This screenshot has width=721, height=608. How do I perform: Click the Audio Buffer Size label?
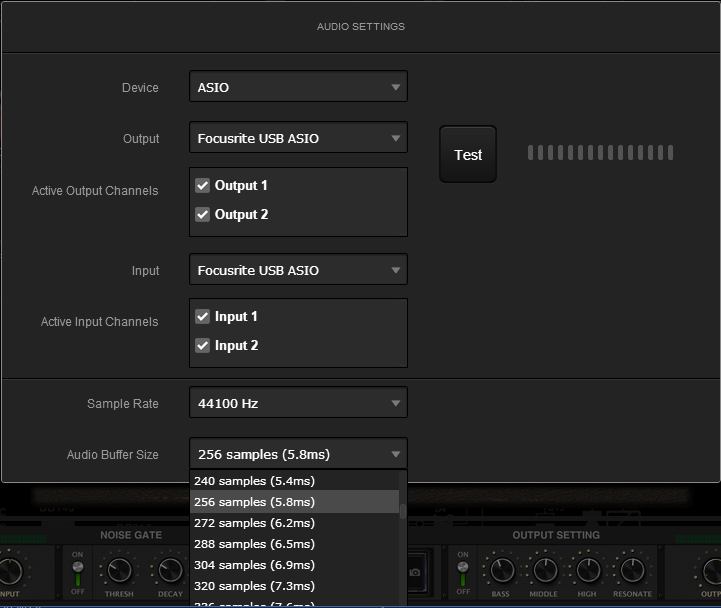(x=113, y=454)
